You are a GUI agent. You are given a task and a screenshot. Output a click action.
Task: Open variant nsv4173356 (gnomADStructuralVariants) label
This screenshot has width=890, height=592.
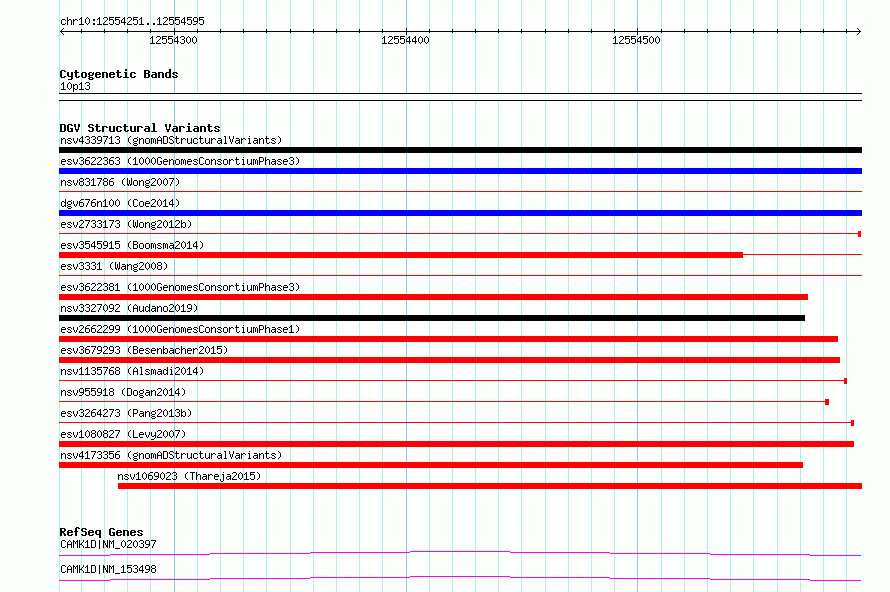(x=171, y=455)
